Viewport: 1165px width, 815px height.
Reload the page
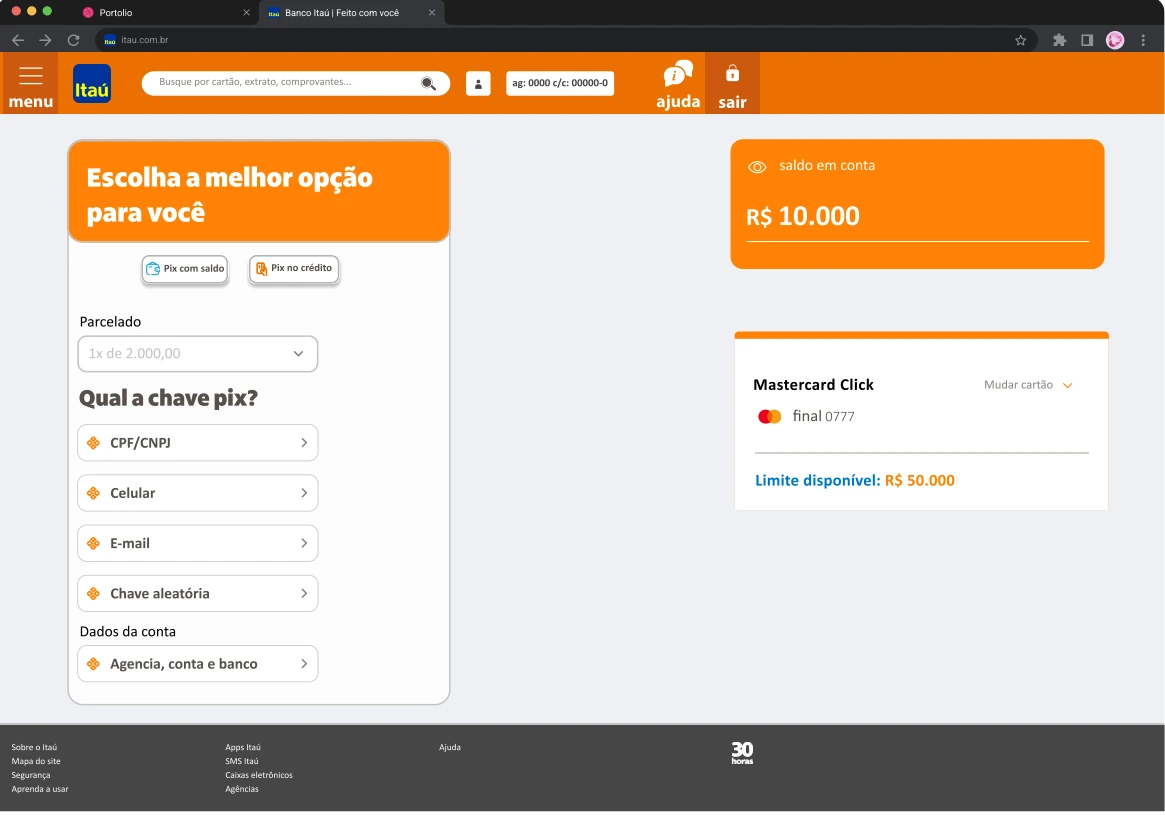point(74,40)
